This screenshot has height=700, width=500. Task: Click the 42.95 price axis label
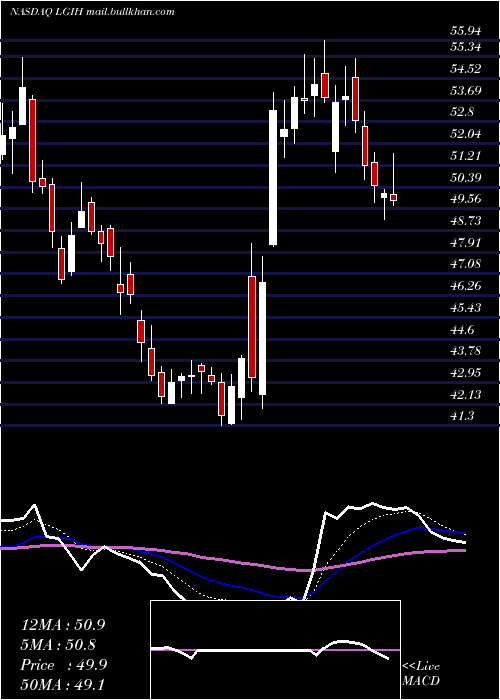466,372
